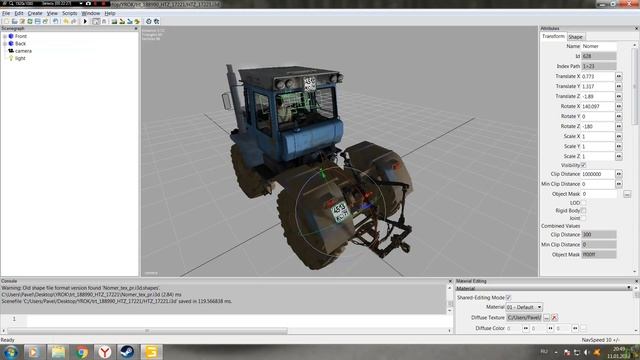Open the Create menu
The image size is (640, 360).
(x=35, y=13)
